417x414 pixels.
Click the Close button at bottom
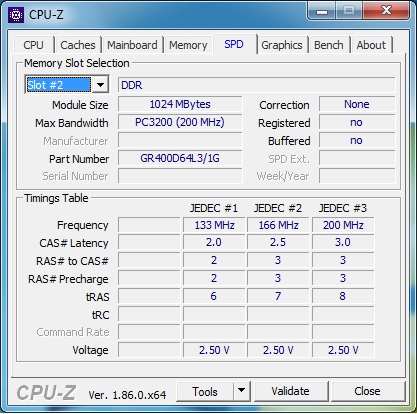(x=367, y=391)
